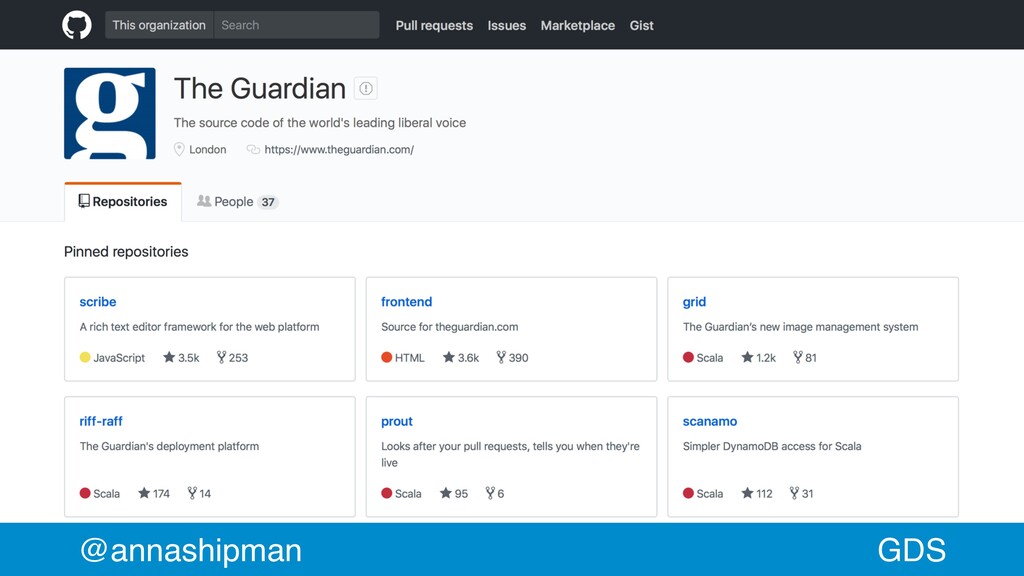Click the organization tagline about liberal voice
Viewport: 1024px width, 576px height.
tap(320, 123)
